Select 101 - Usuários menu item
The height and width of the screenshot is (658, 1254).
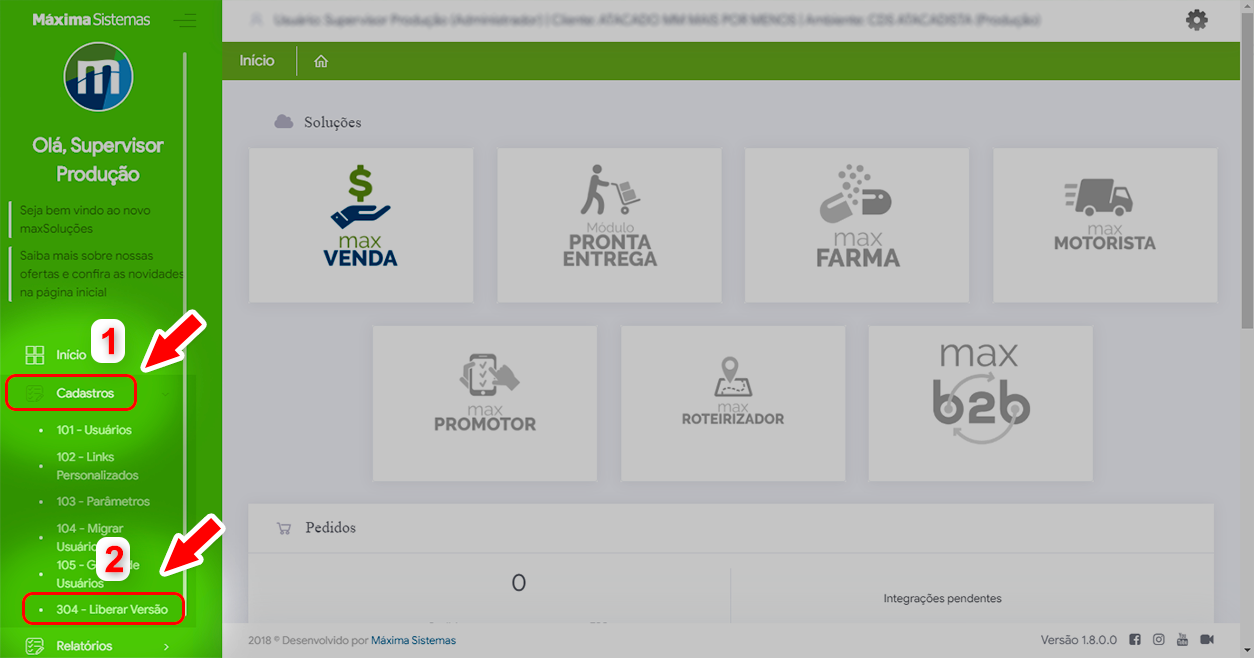pos(94,430)
